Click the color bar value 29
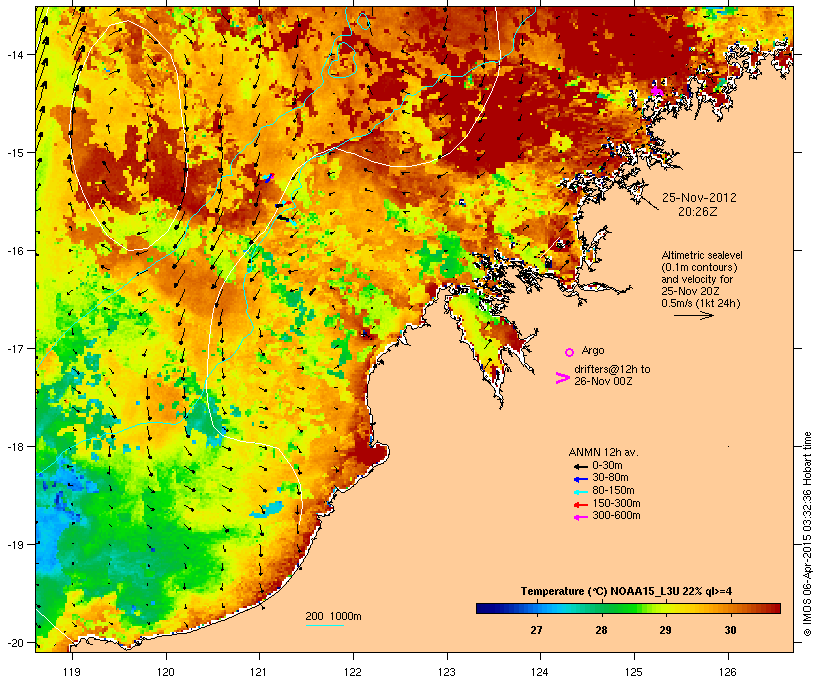820x680 pixels. (665, 630)
